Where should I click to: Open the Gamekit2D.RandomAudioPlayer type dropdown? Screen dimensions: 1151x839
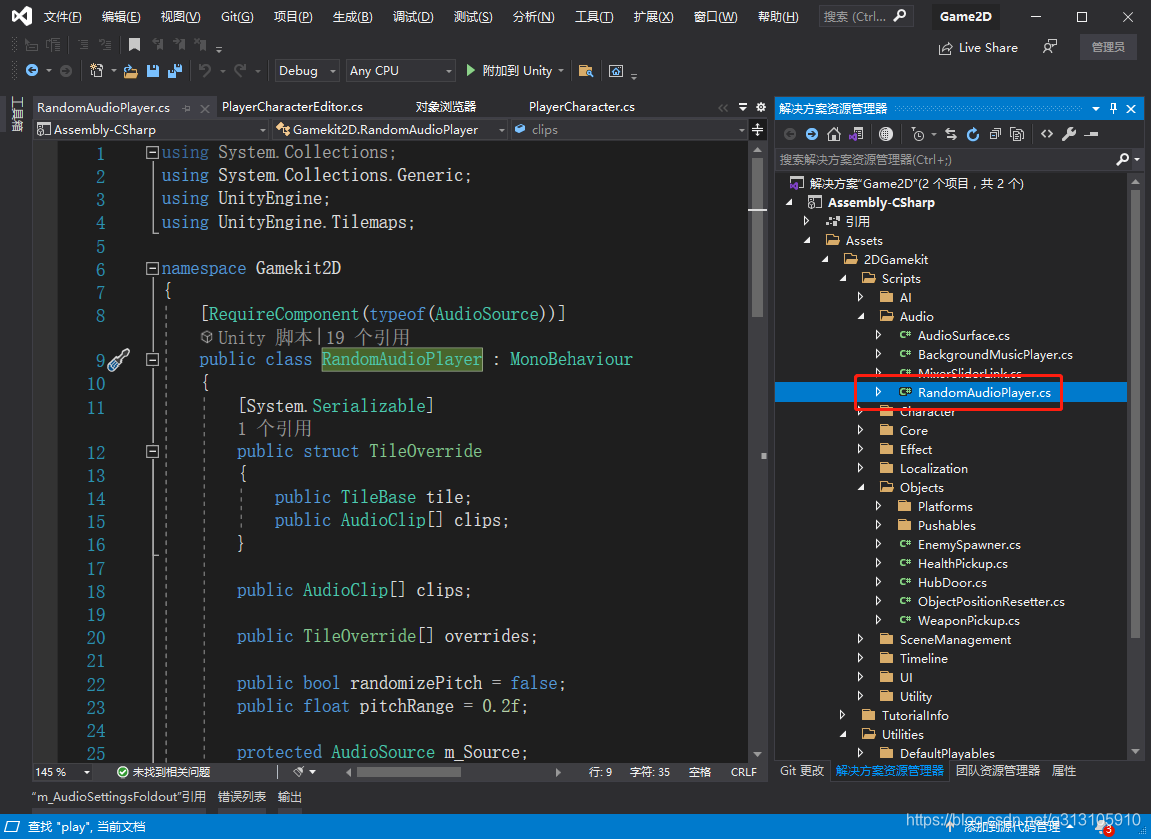click(390, 130)
